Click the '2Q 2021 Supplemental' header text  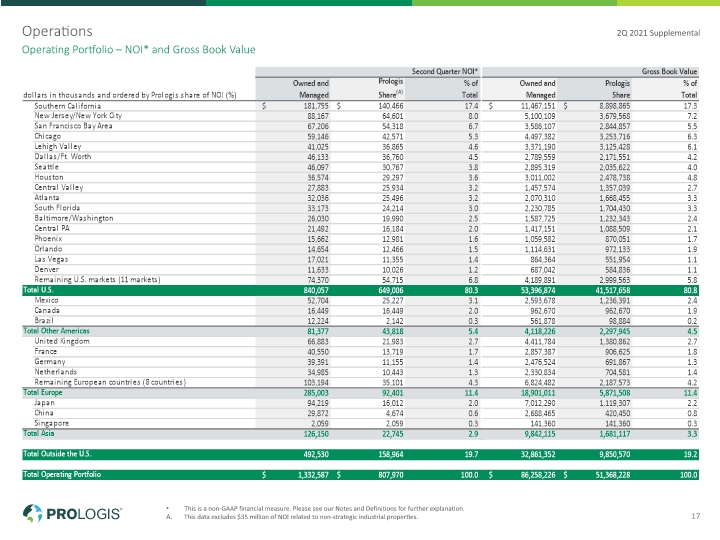[658, 33]
